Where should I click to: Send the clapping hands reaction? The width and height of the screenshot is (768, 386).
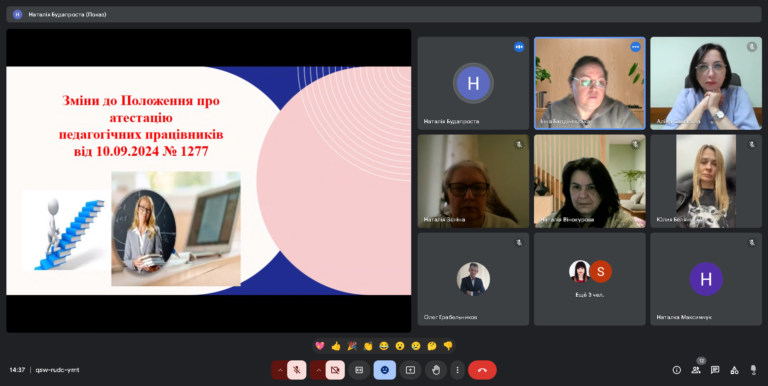[x=368, y=346]
